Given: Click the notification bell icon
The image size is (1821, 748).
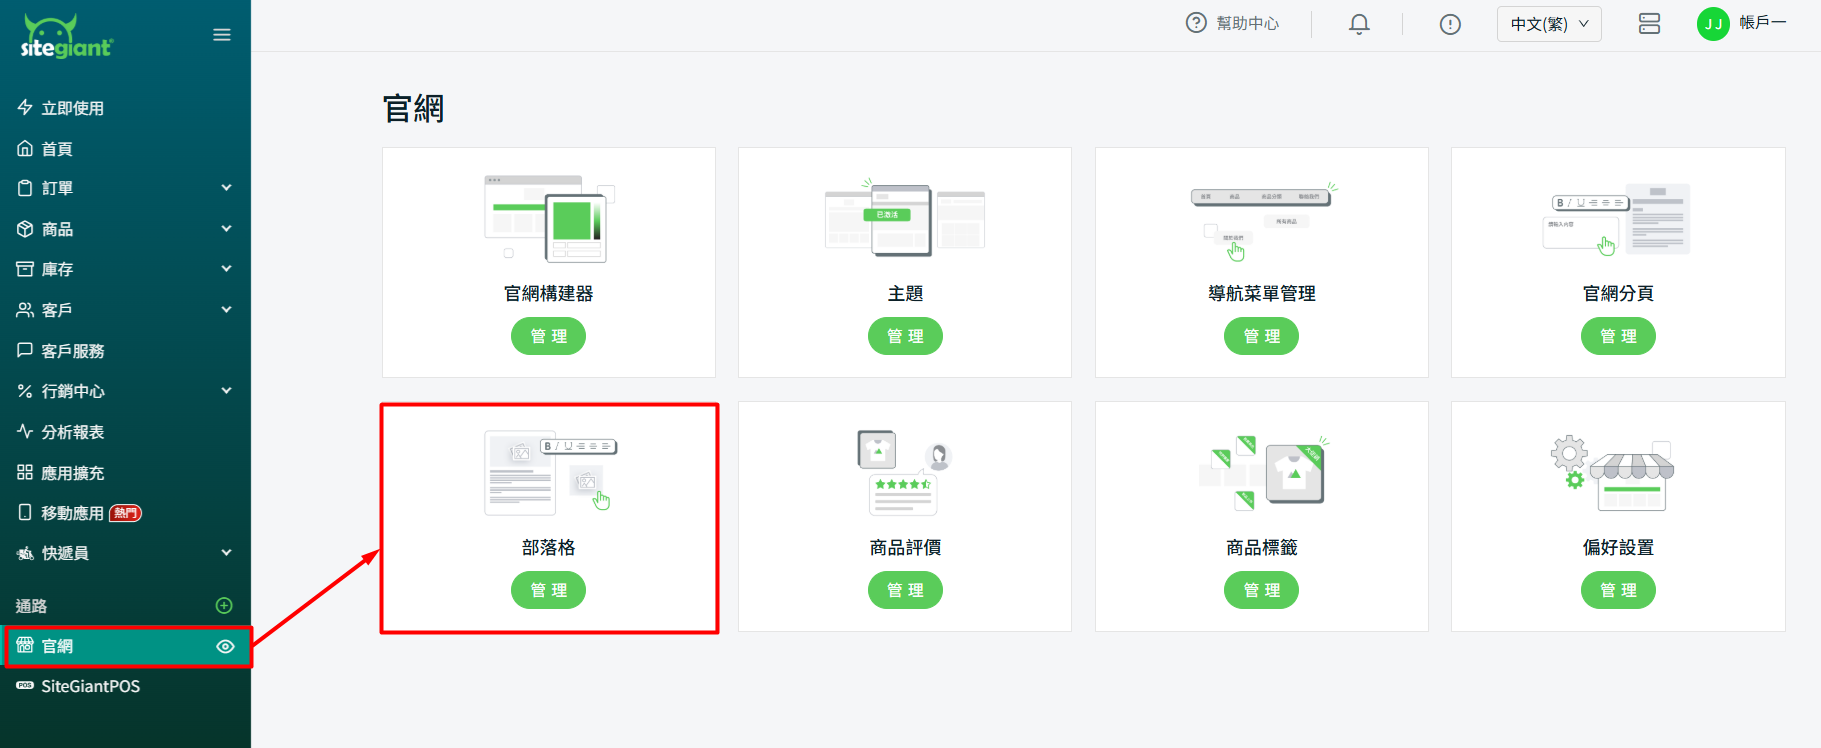Looking at the screenshot, I should (x=1358, y=24).
